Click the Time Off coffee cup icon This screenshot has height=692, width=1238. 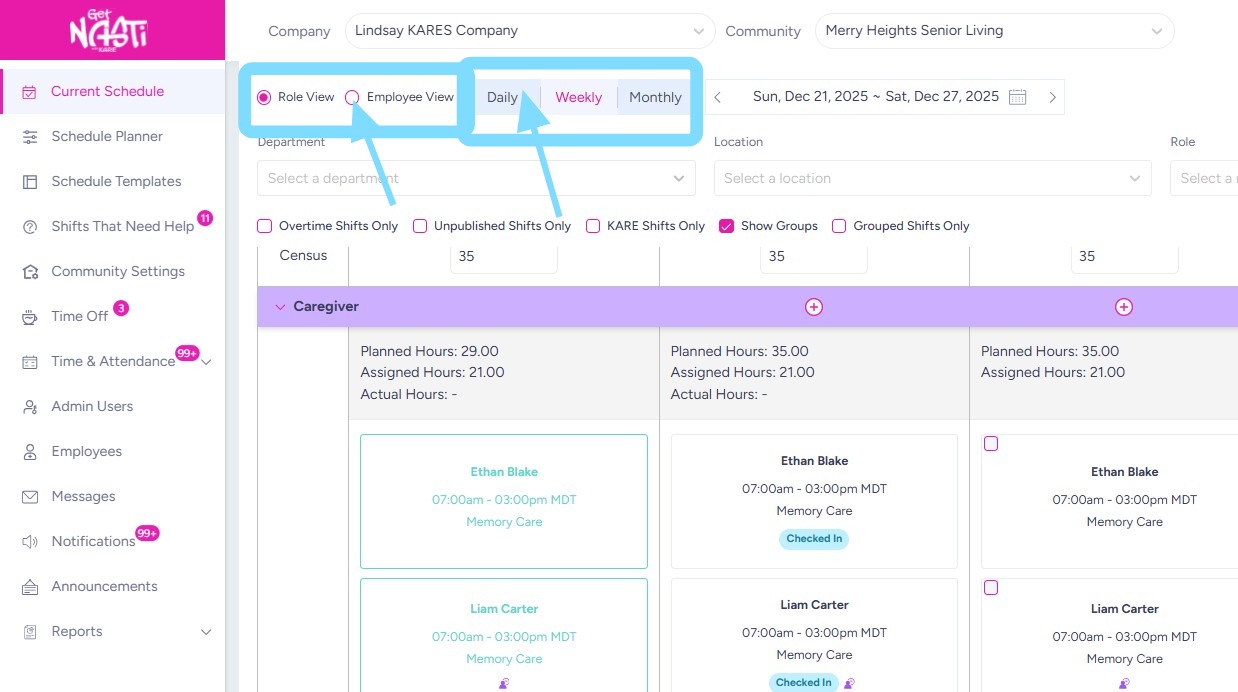click(x=30, y=317)
